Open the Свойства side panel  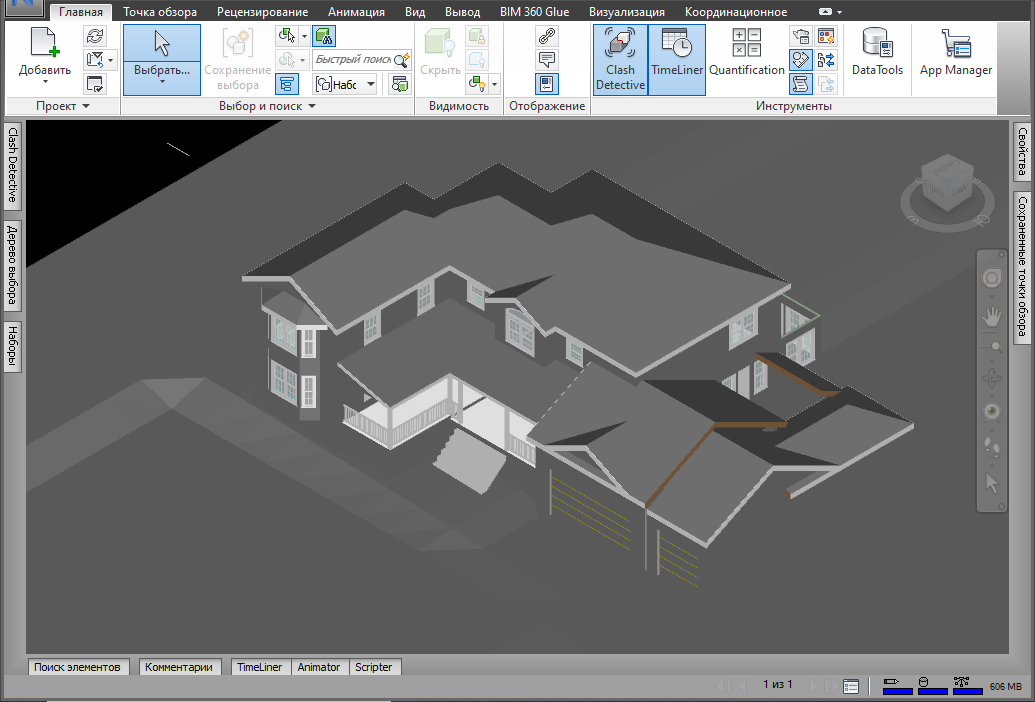[1022, 152]
